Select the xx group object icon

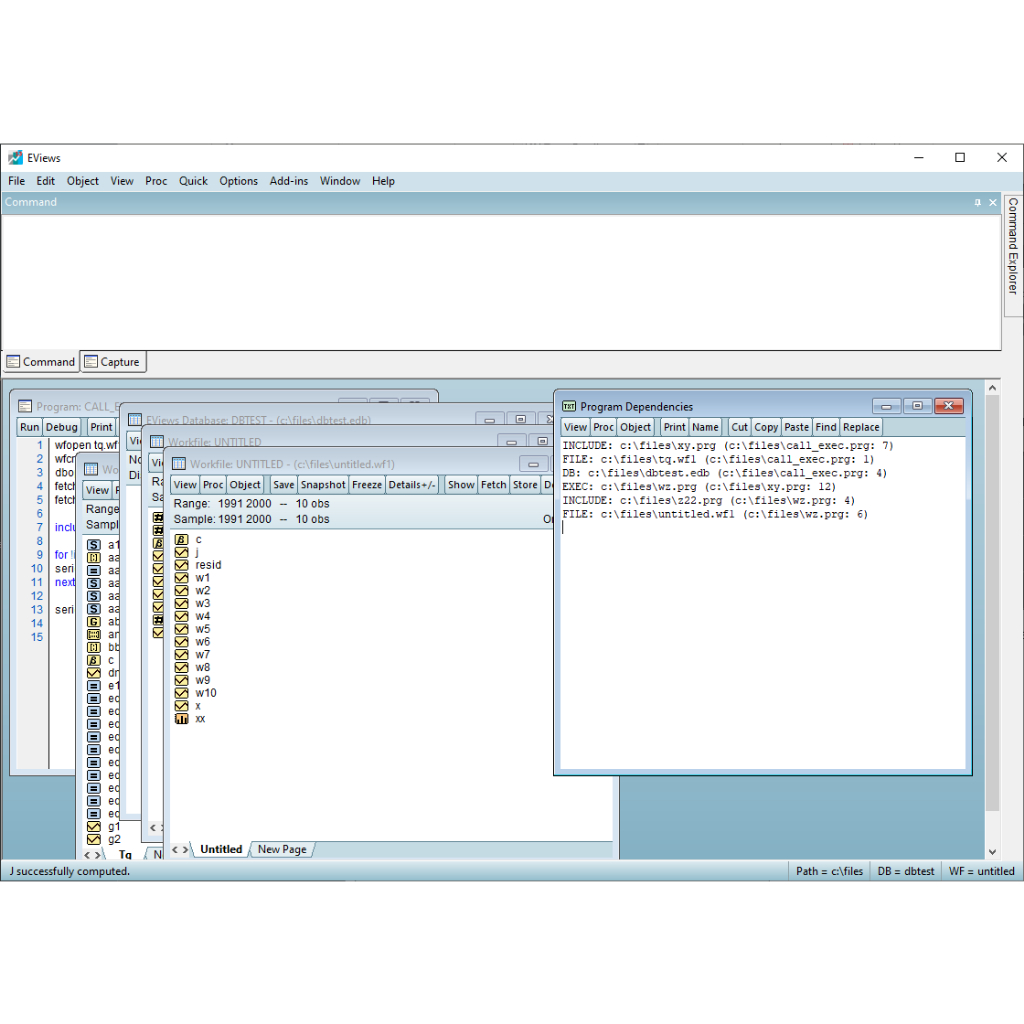pyautogui.click(x=181, y=718)
